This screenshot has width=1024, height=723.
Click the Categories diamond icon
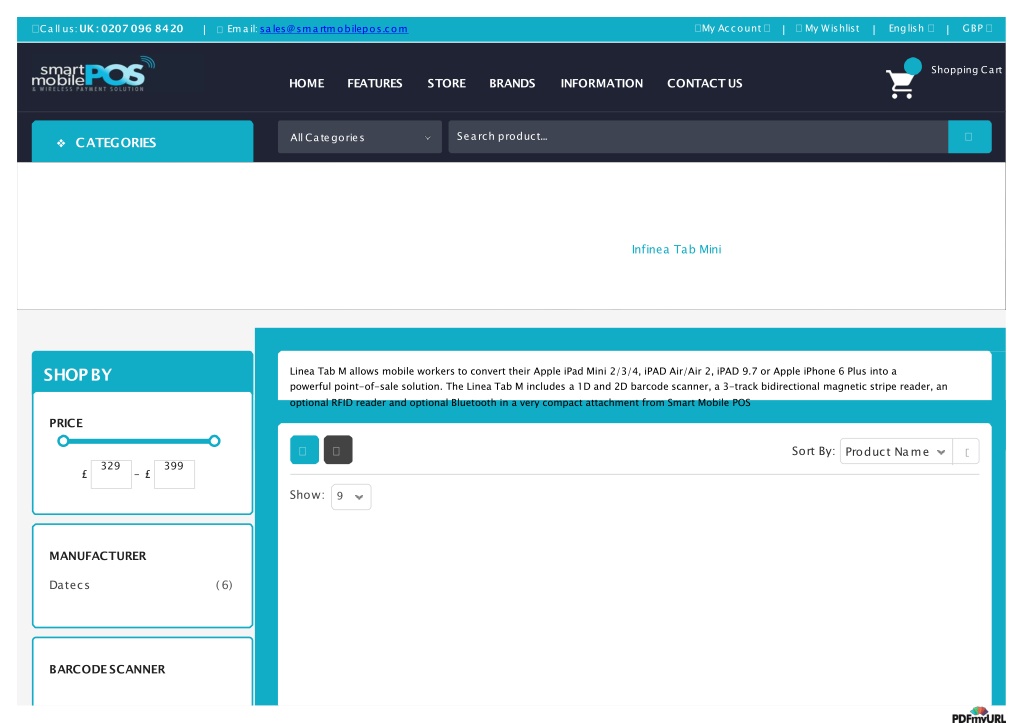click(61, 142)
